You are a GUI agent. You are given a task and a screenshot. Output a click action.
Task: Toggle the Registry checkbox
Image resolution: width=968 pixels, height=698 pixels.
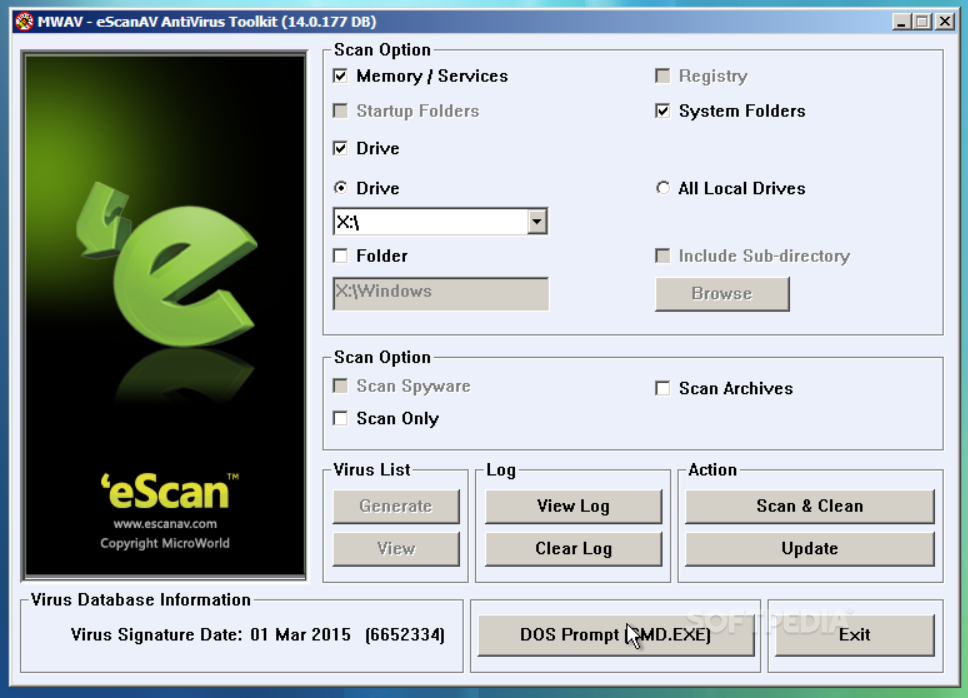(662, 76)
